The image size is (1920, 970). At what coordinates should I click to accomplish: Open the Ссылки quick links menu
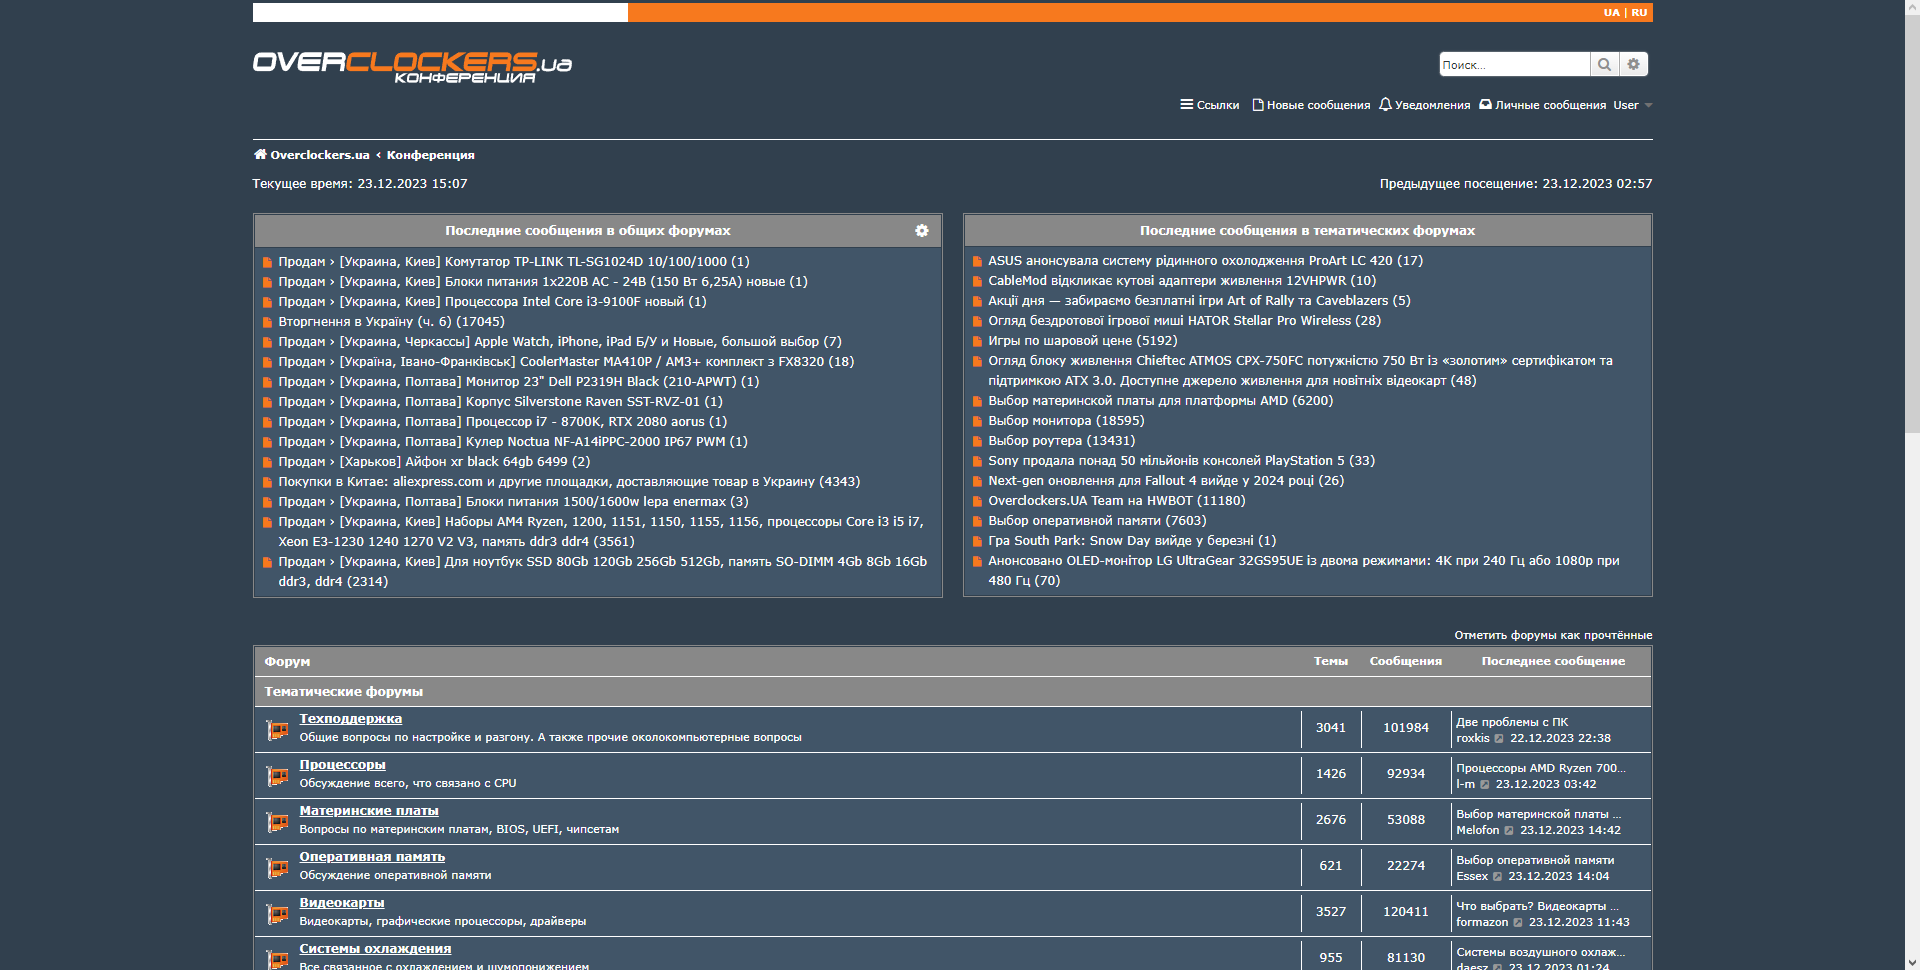pyautogui.click(x=1209, y=105)
